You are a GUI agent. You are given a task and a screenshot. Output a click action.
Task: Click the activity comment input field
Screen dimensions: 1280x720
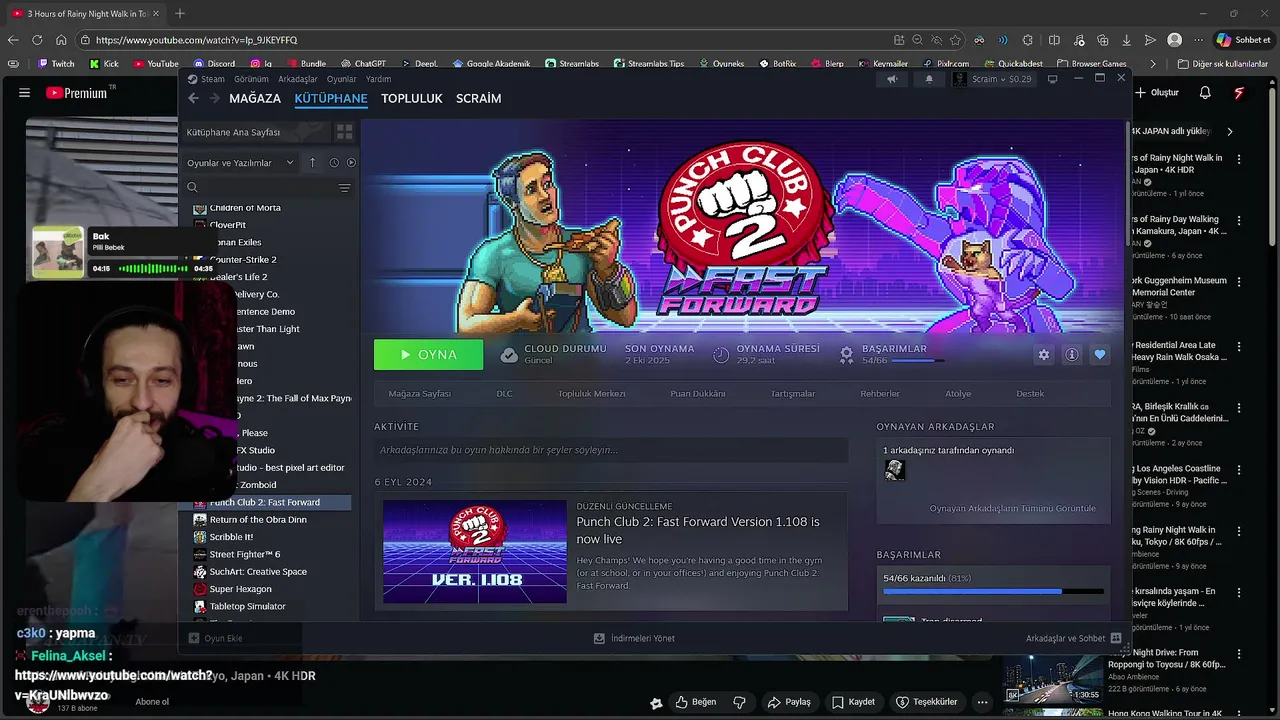click(611, 450)
